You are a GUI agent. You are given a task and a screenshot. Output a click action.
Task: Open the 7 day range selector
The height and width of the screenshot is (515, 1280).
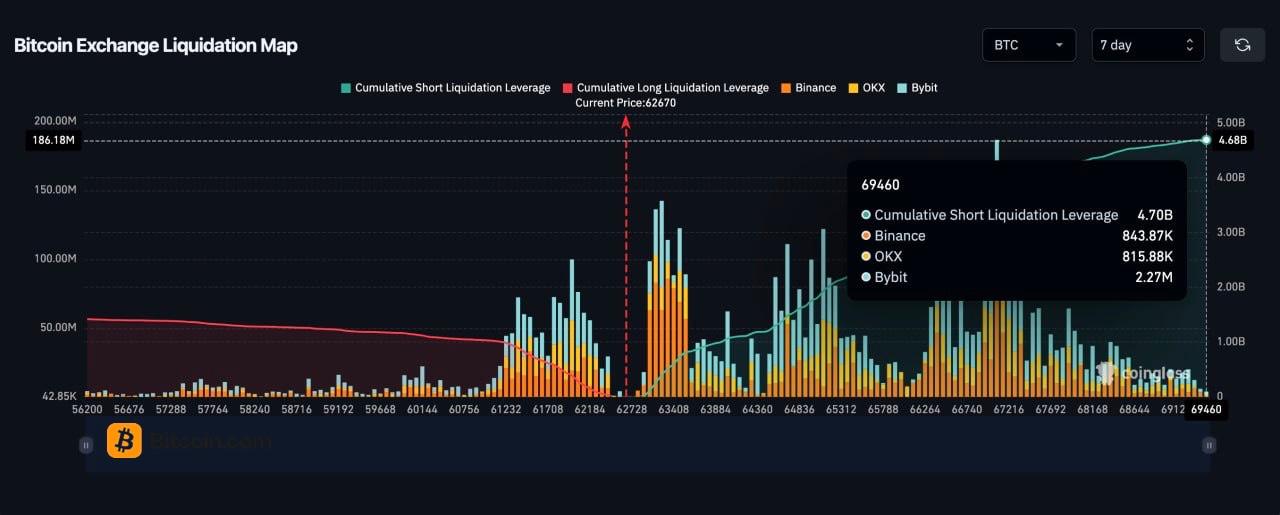pos(1148,45)
